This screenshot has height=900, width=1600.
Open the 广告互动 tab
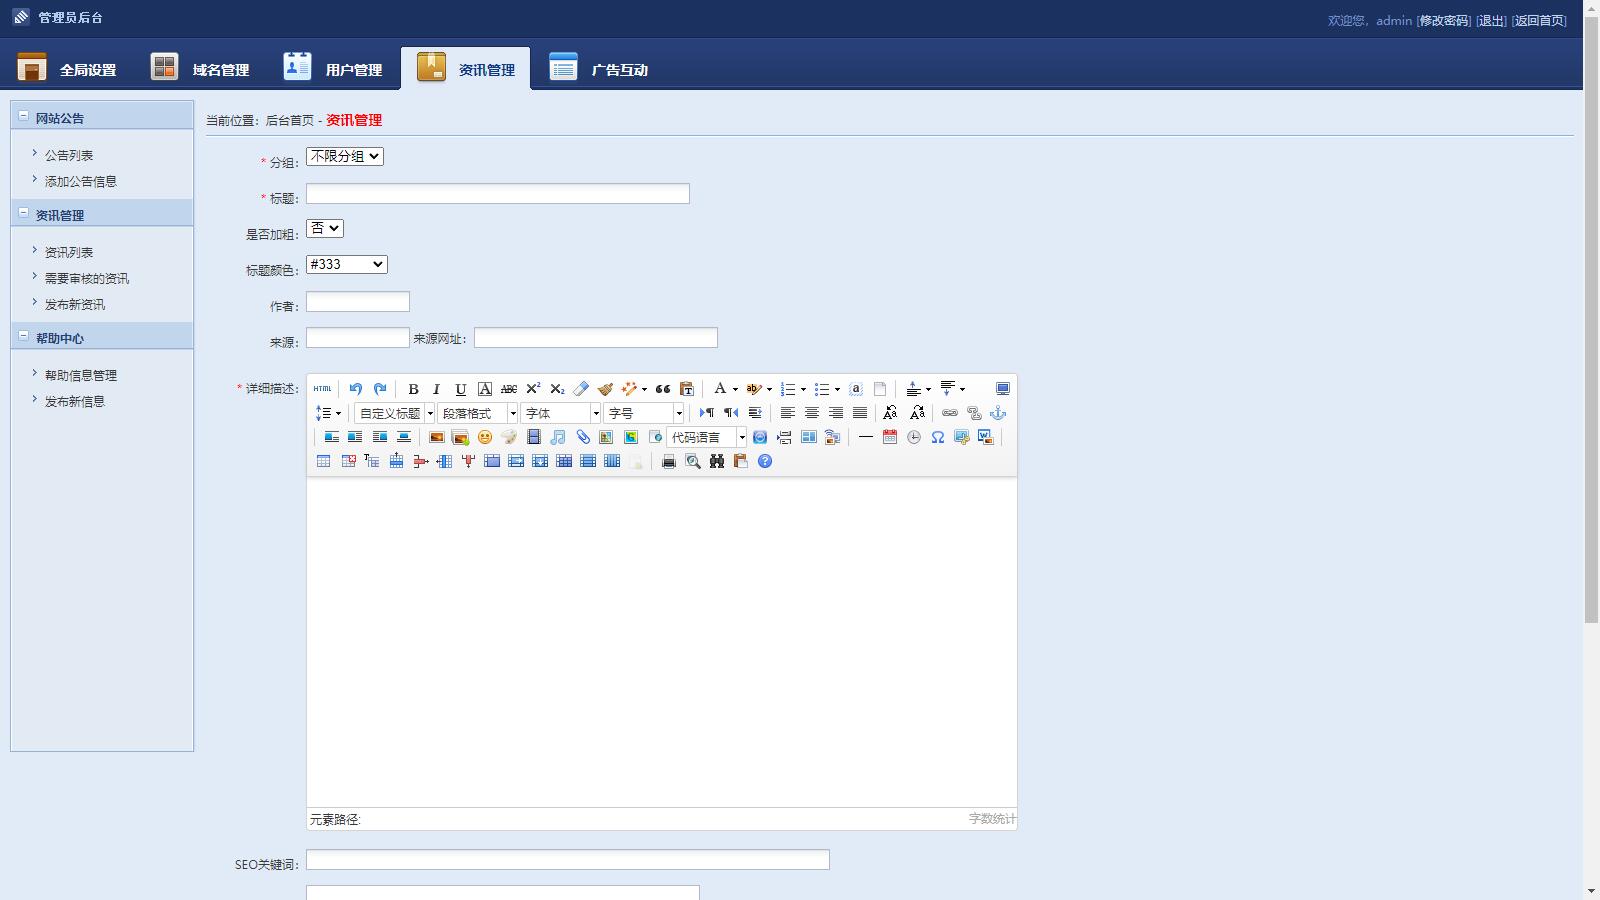[598, 69]
